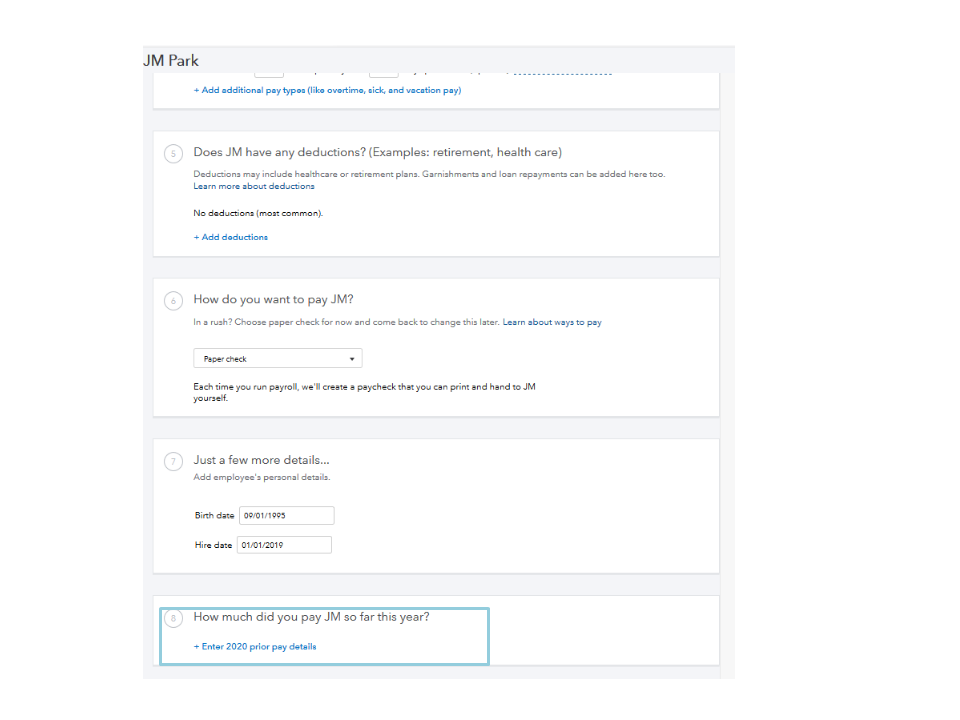Click the Birth date label
Image resolution: width=960 pixels, height=720 pixels.
tap(214, 516)
